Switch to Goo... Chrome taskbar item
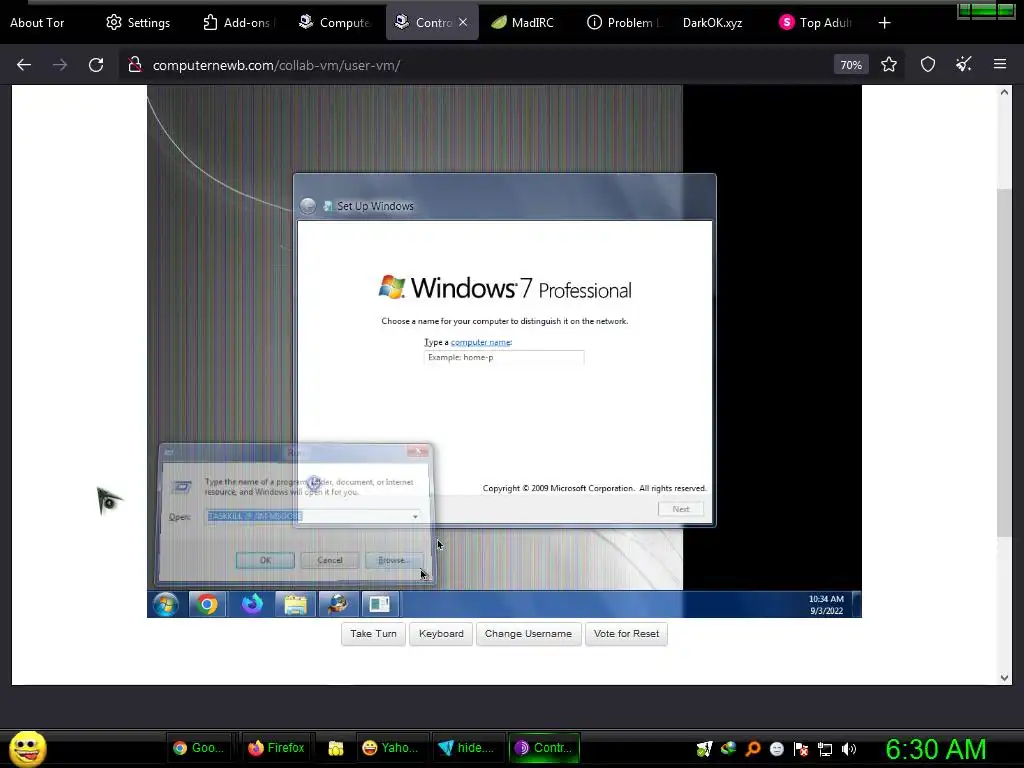1024x768 pixels. 199,748
